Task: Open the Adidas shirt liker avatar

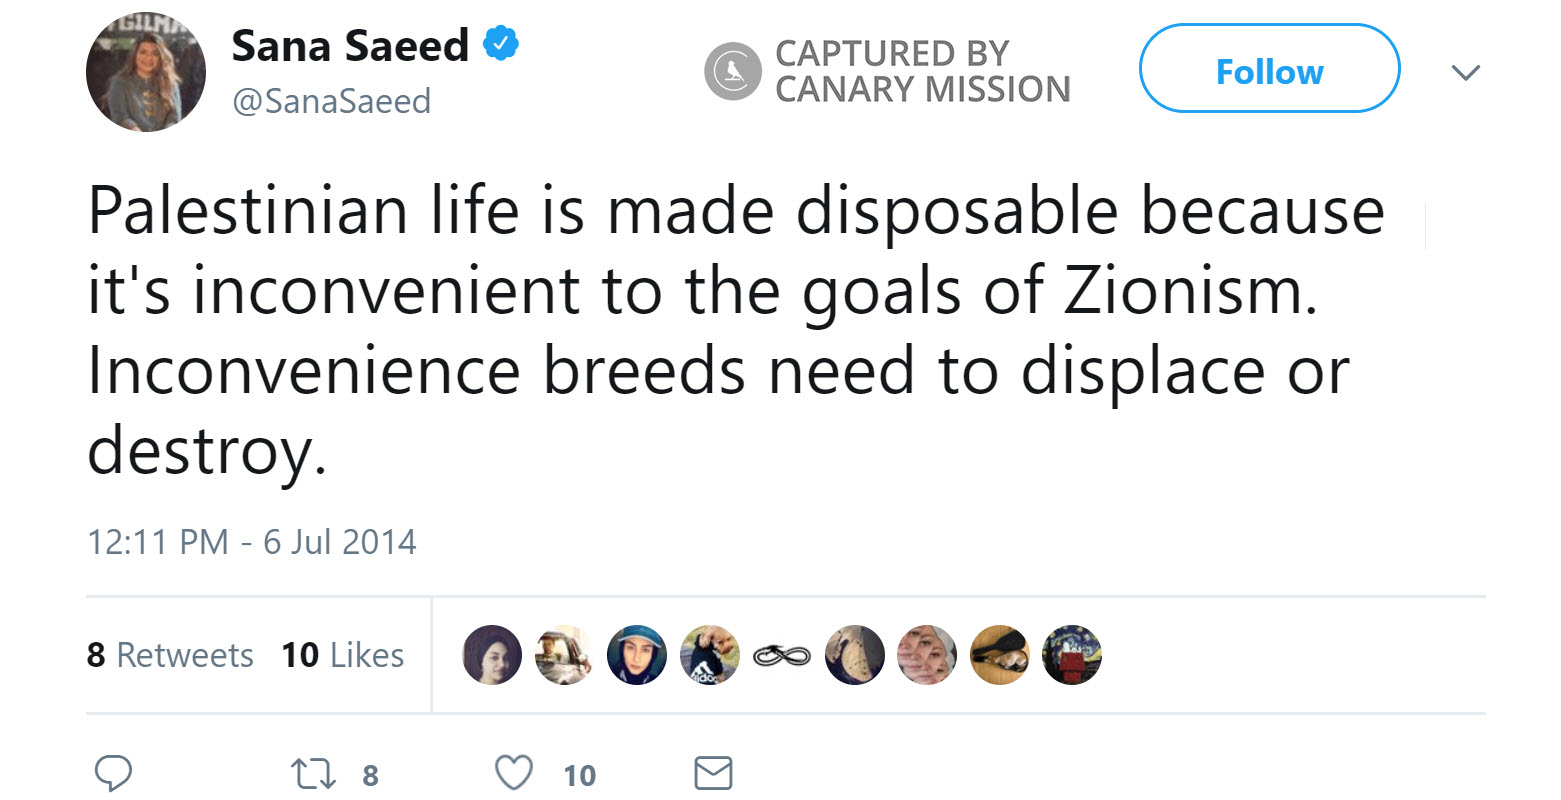Action: coord(709,655)
